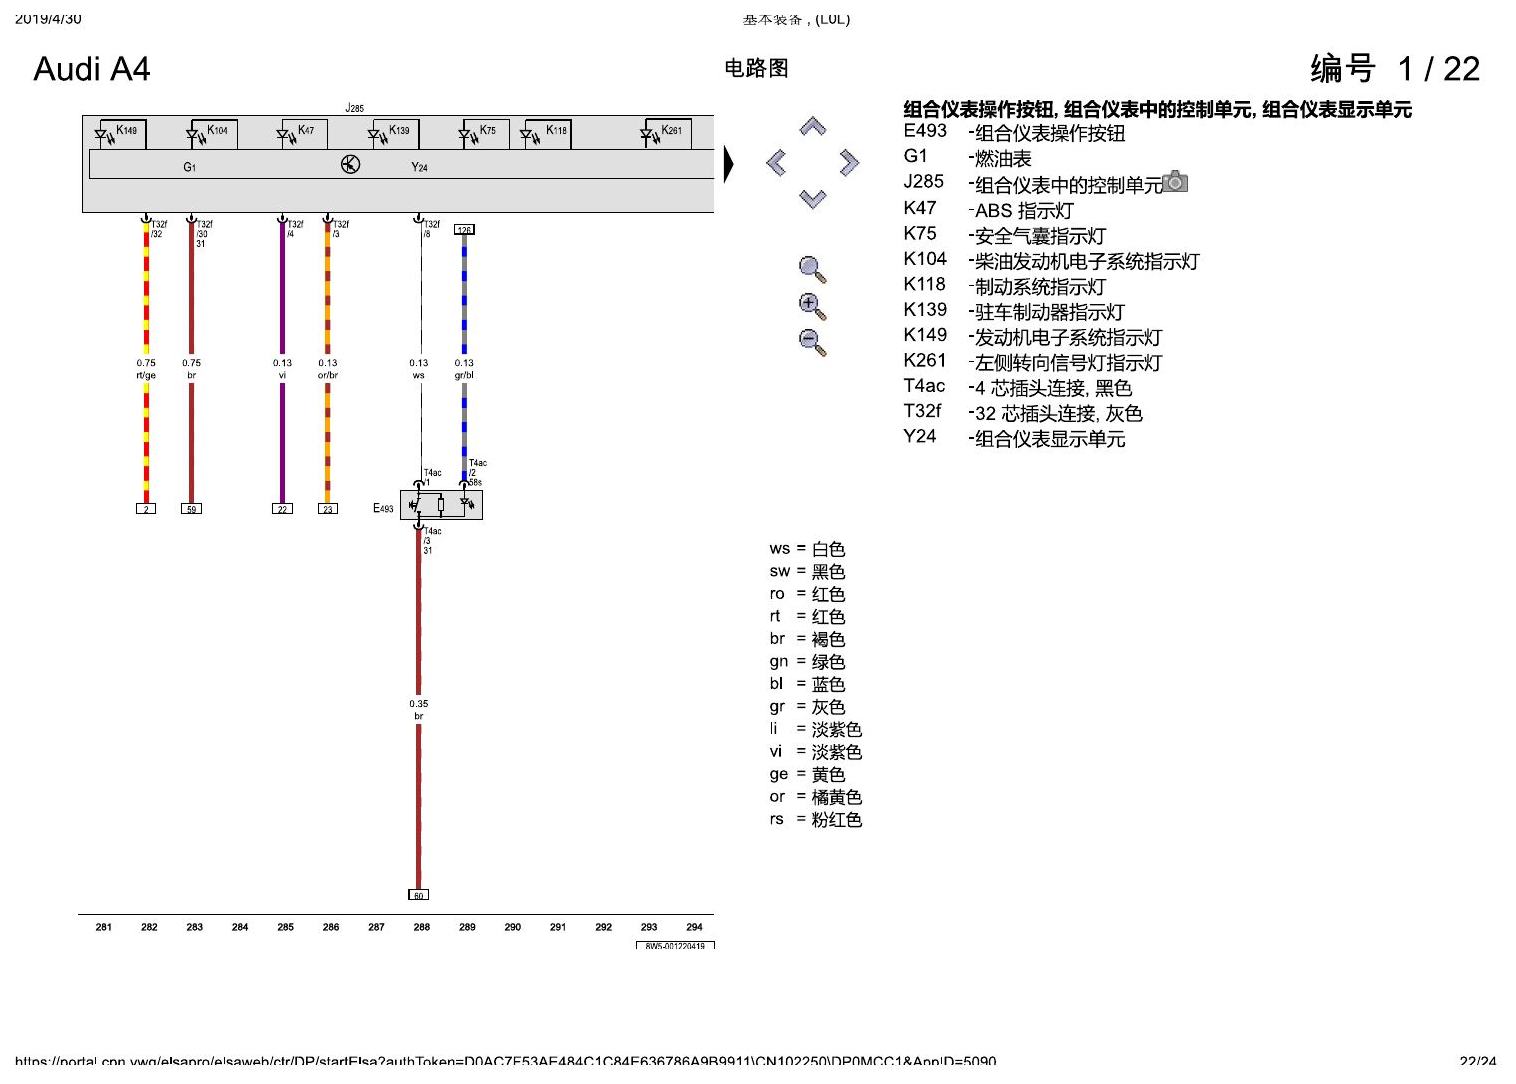This screenshot has width=1516, height=1084.
Task: Select legend row K139 驻车制动器指示灯
Action: tap(1014, 311)
